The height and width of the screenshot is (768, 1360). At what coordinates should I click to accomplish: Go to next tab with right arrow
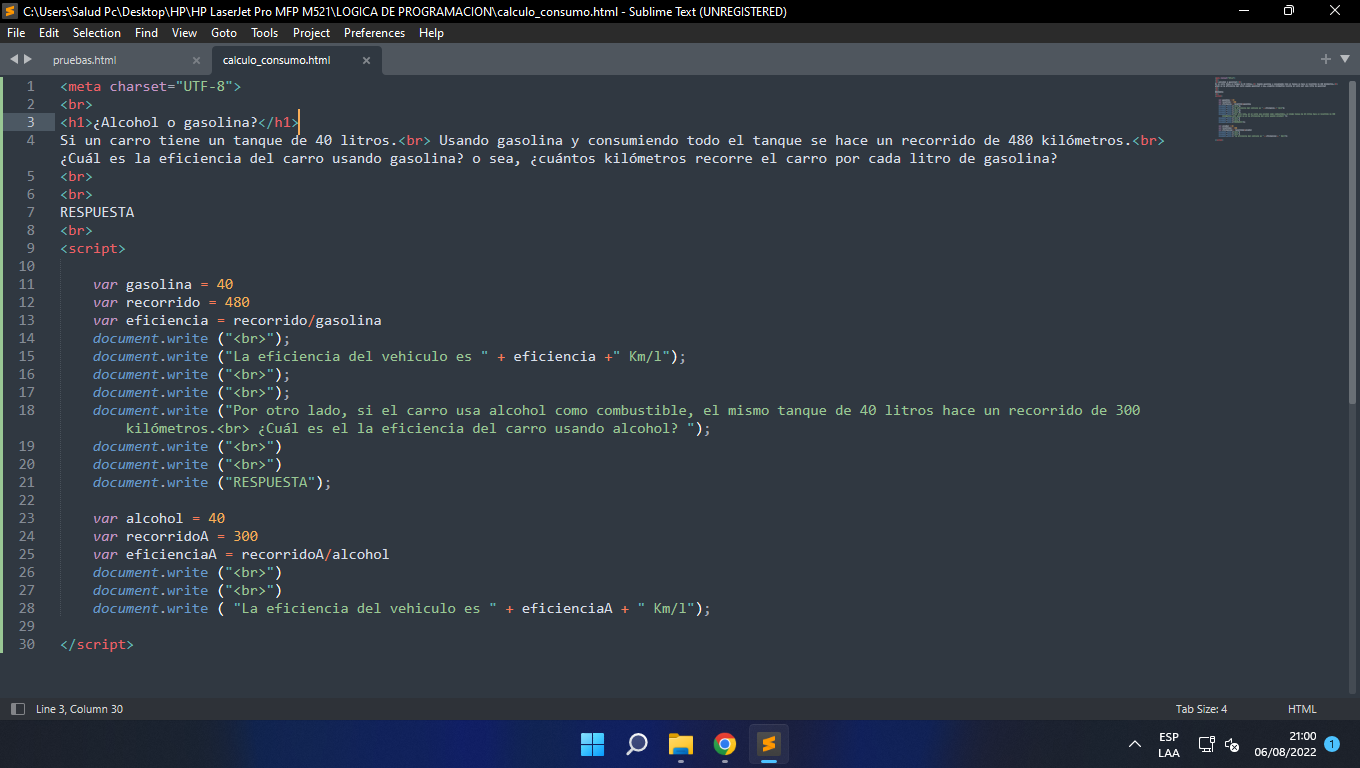coord(28,60)
